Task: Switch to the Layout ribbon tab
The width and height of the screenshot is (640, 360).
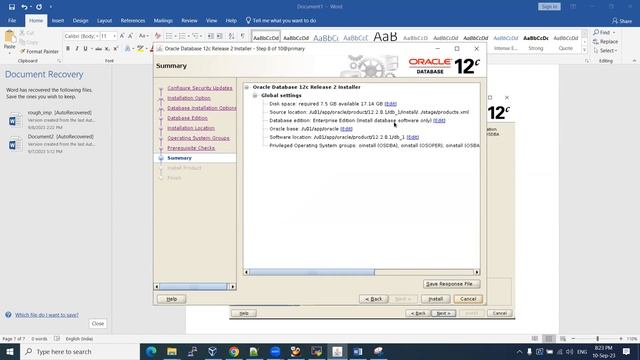Action: (104, 20)
